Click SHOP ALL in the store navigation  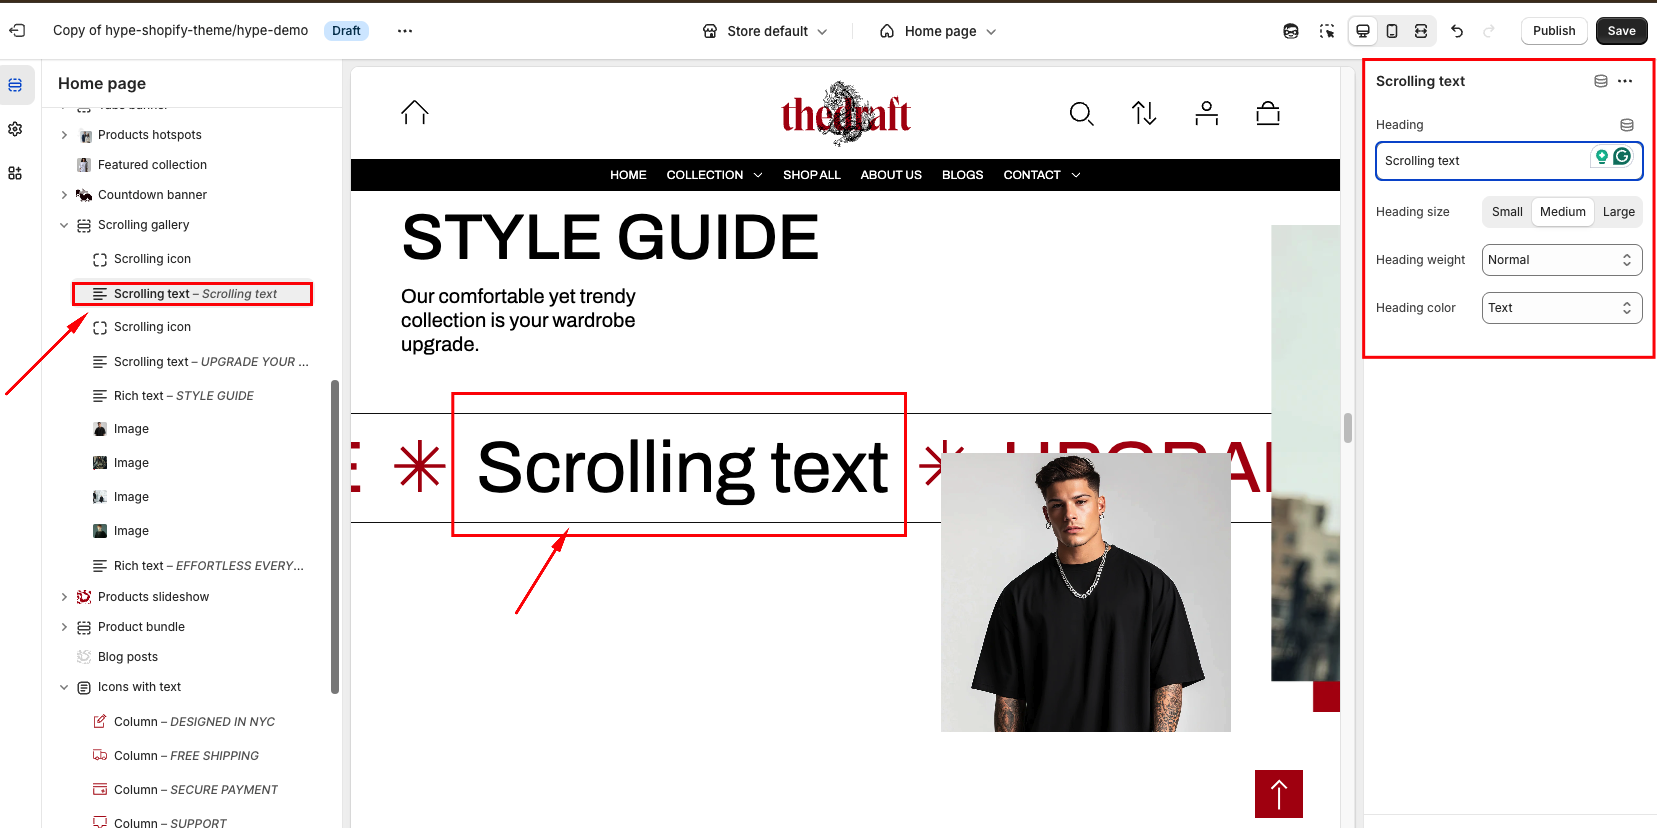[x=812, y=175]
